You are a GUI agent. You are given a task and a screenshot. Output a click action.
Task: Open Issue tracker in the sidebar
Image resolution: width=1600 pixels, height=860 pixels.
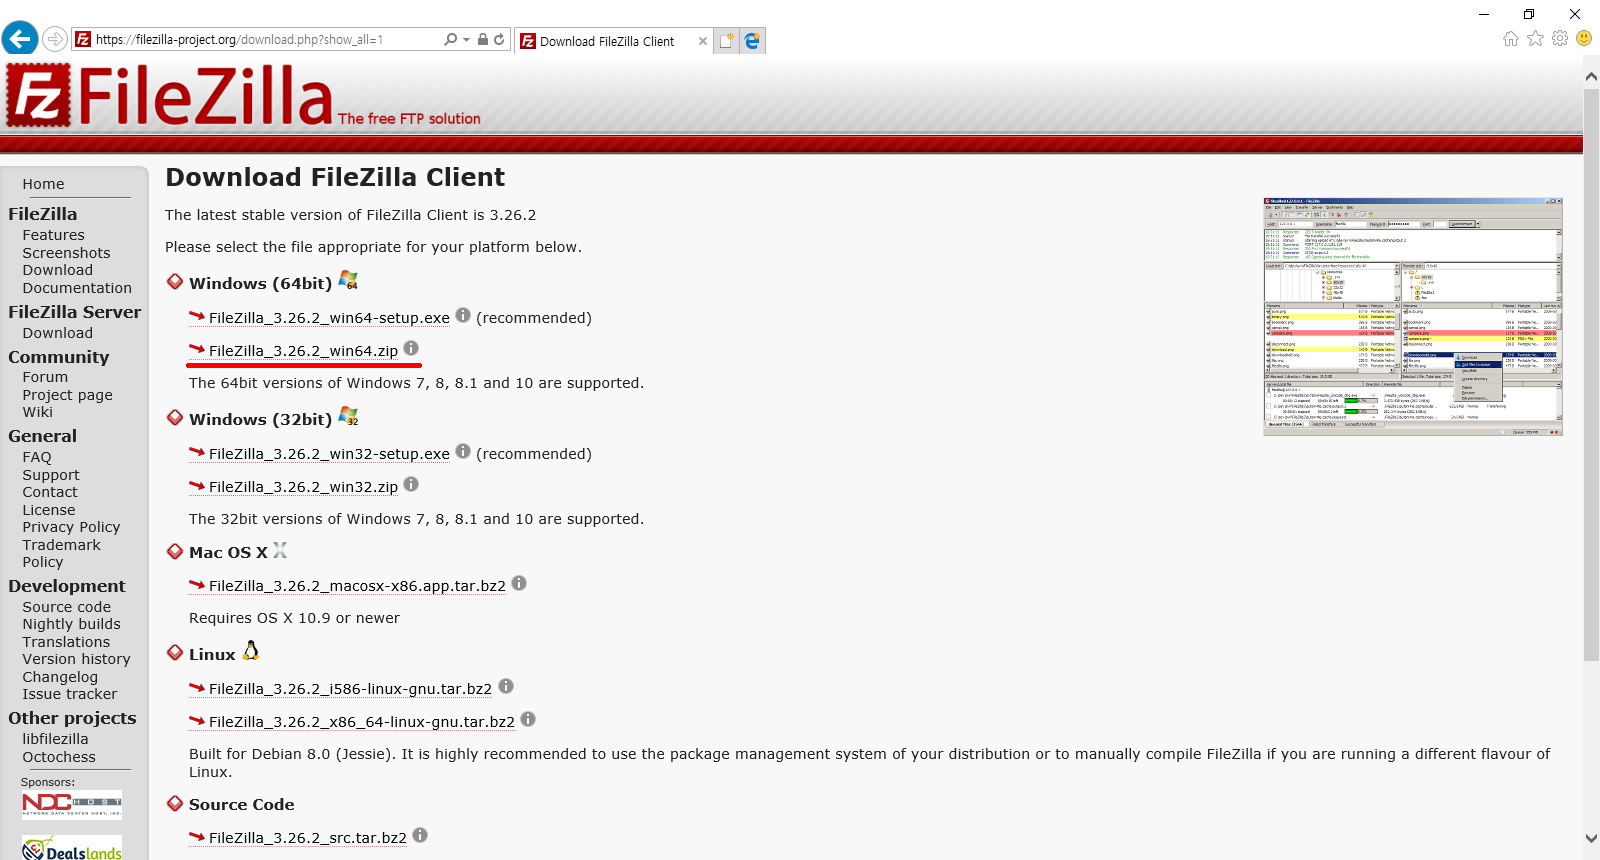click(70, 694)
